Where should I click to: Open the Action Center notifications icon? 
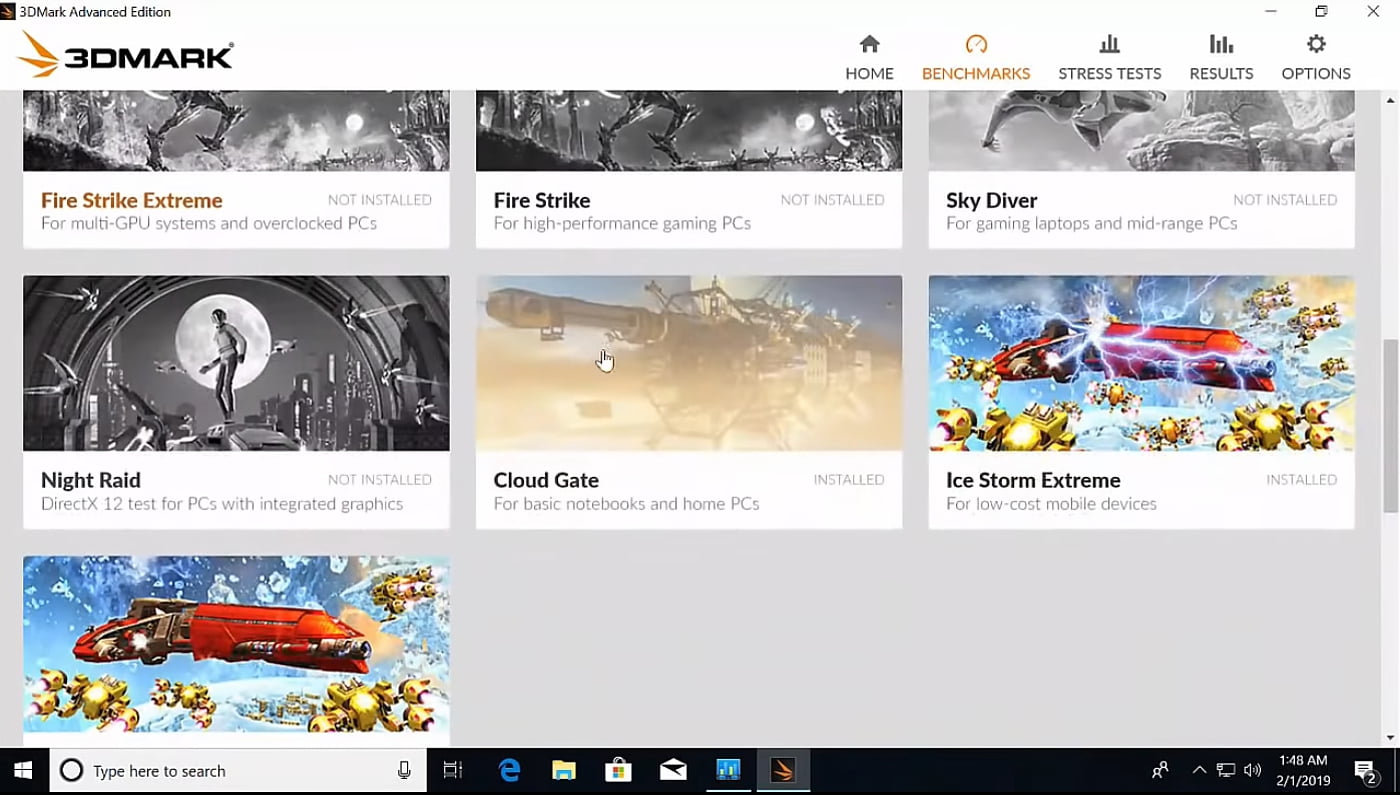[1365, 770]
